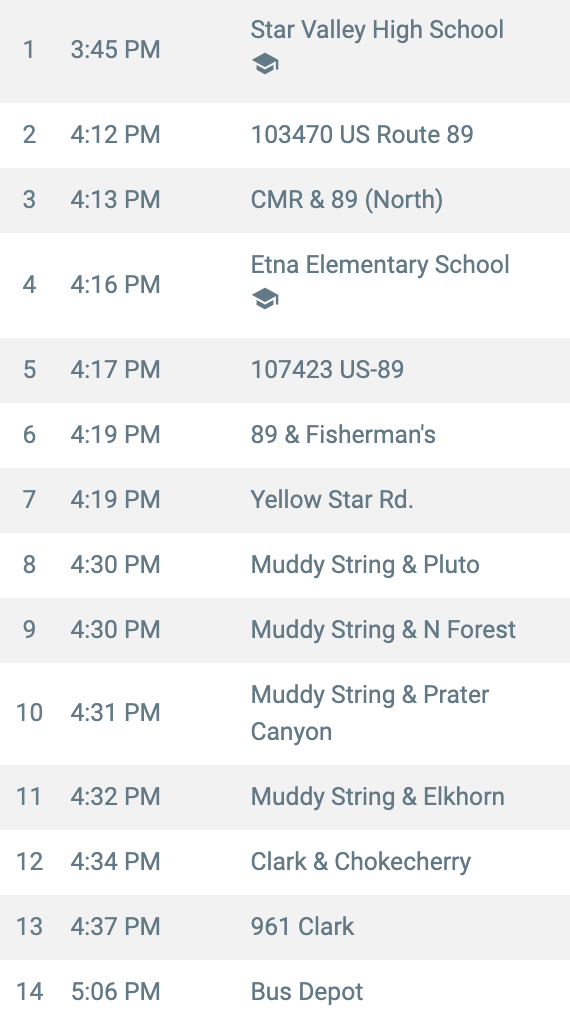
Task: Click the Clark & Chokecherry stop
Action: pyautogui.click(x=361, y=862)
